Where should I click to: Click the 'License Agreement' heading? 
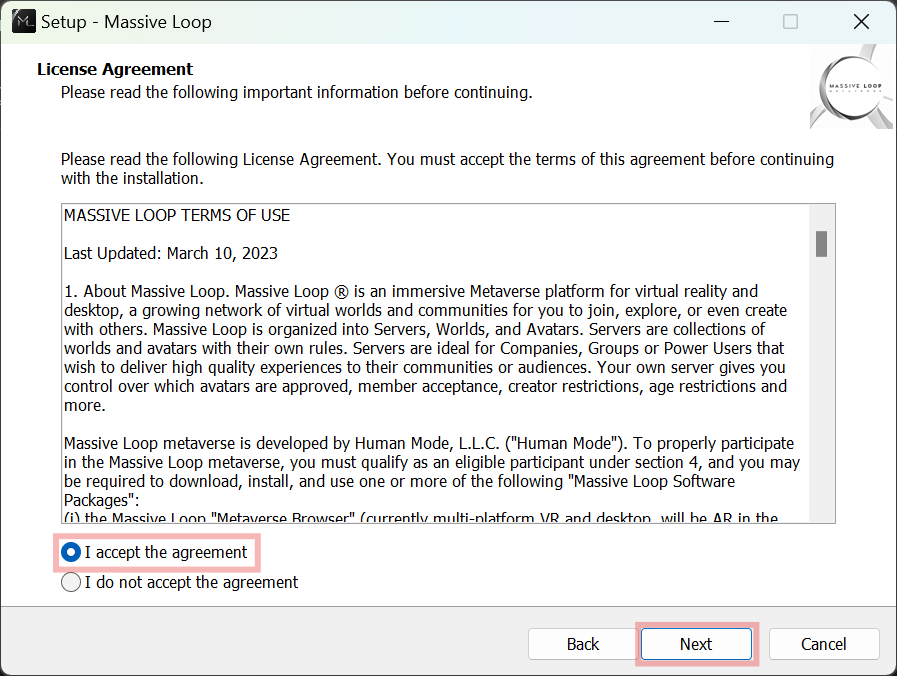[x=115, y=69]
